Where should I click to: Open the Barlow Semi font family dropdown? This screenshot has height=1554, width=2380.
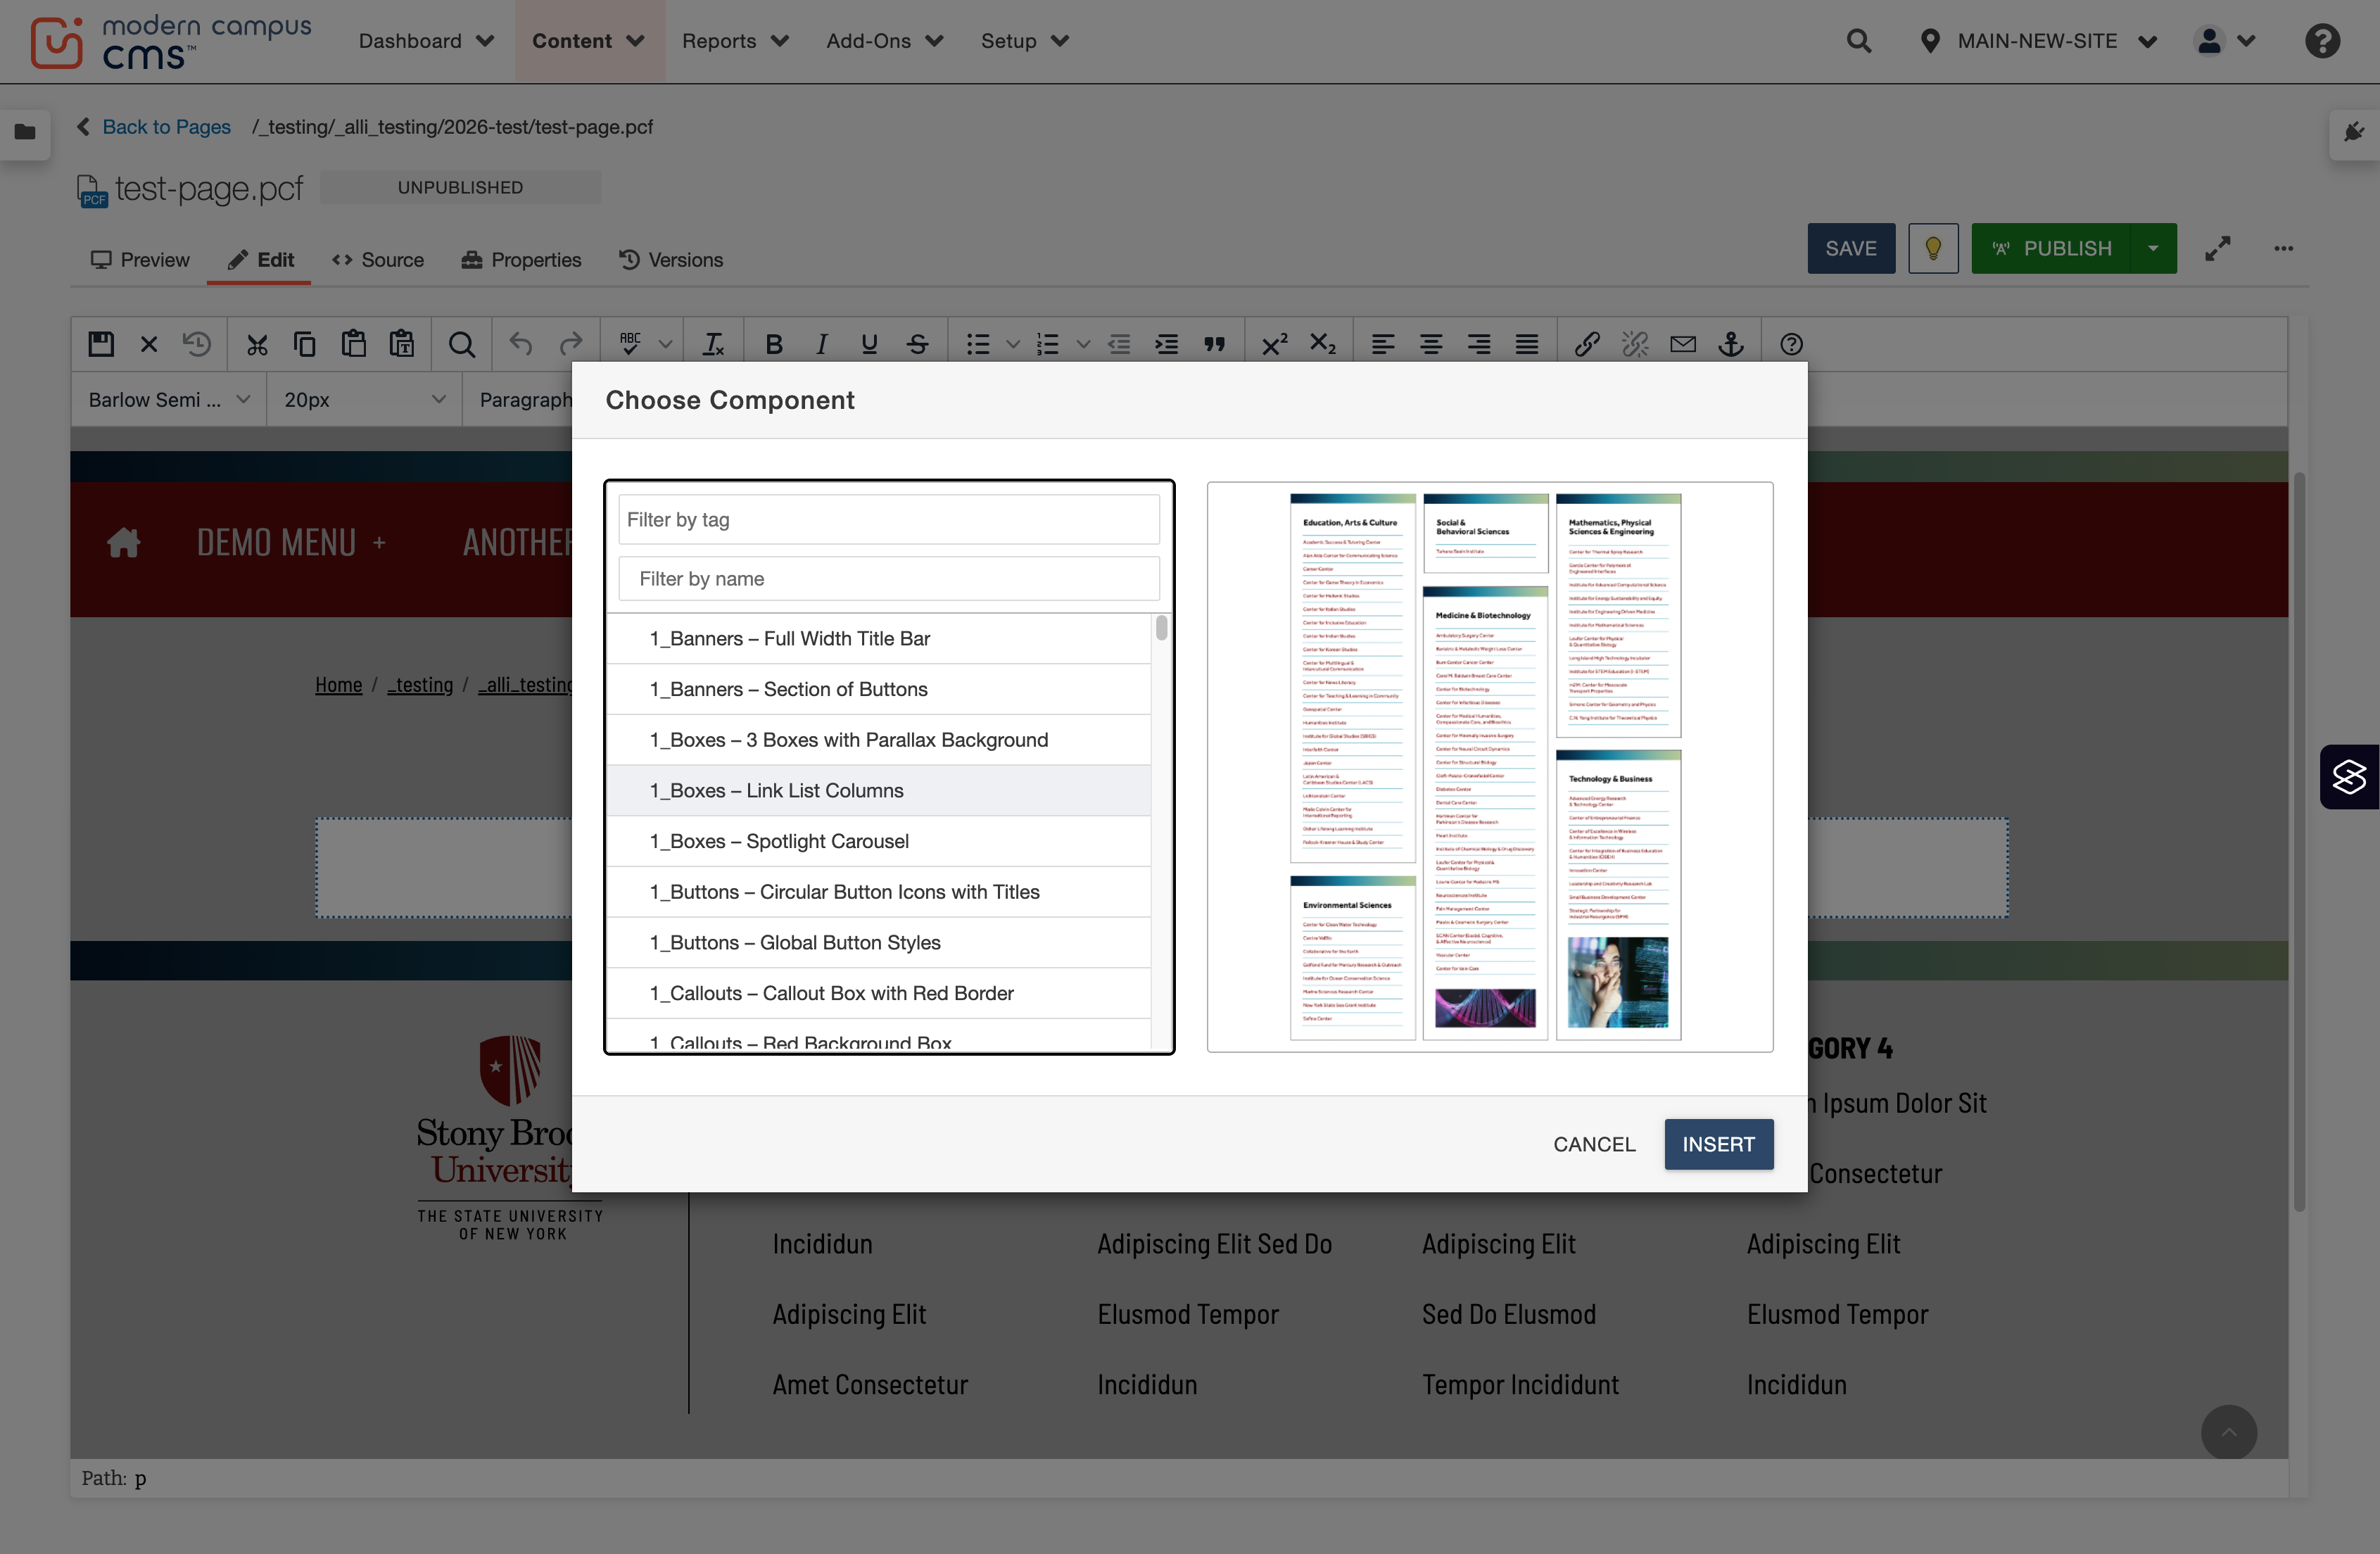[x=168, y=399]
